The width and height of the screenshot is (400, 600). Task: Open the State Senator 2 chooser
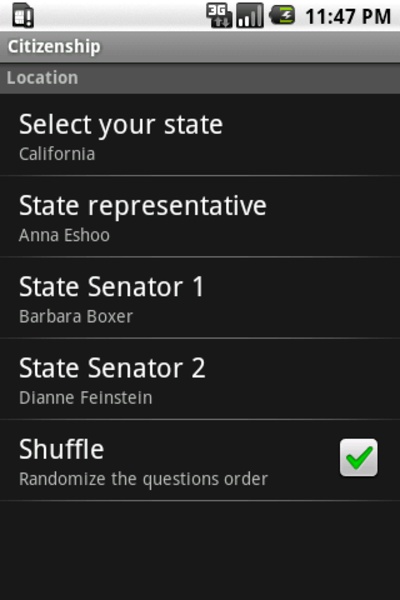pos(200,379)
